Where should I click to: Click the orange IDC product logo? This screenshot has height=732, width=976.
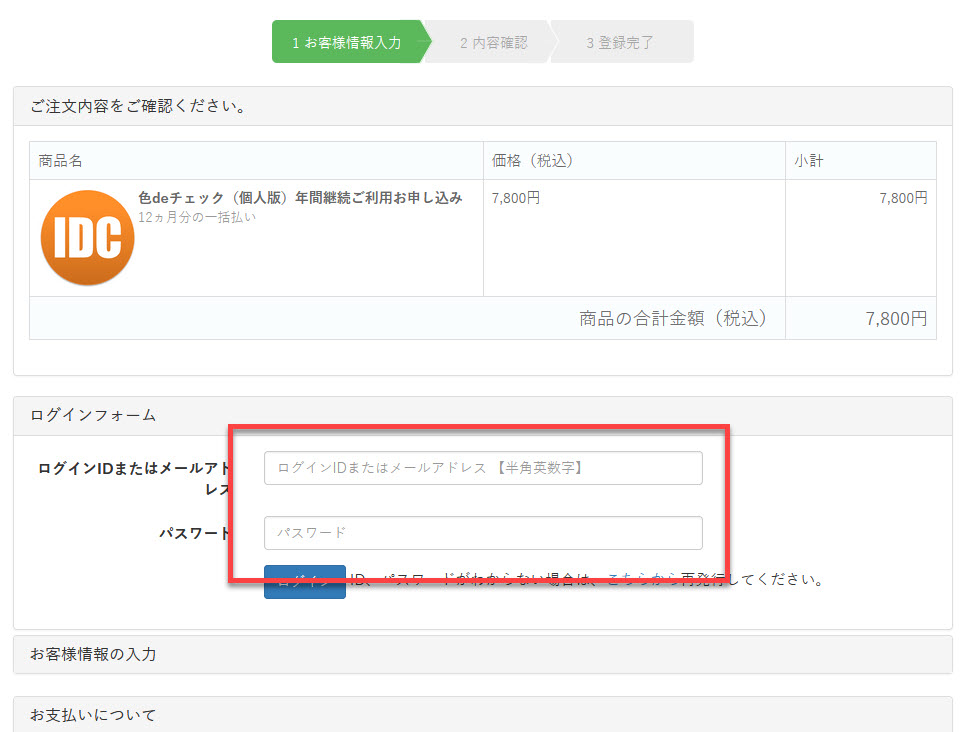87,238
